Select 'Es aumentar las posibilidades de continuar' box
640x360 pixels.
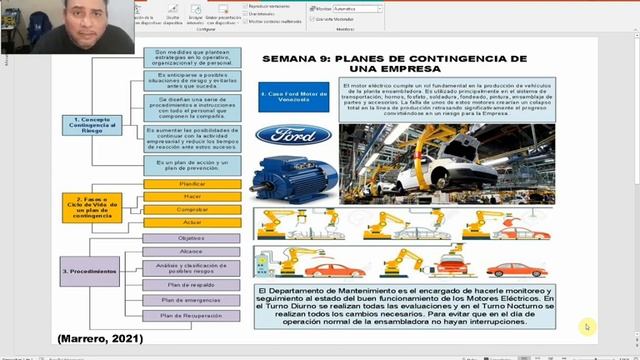[x=192, y=139]
